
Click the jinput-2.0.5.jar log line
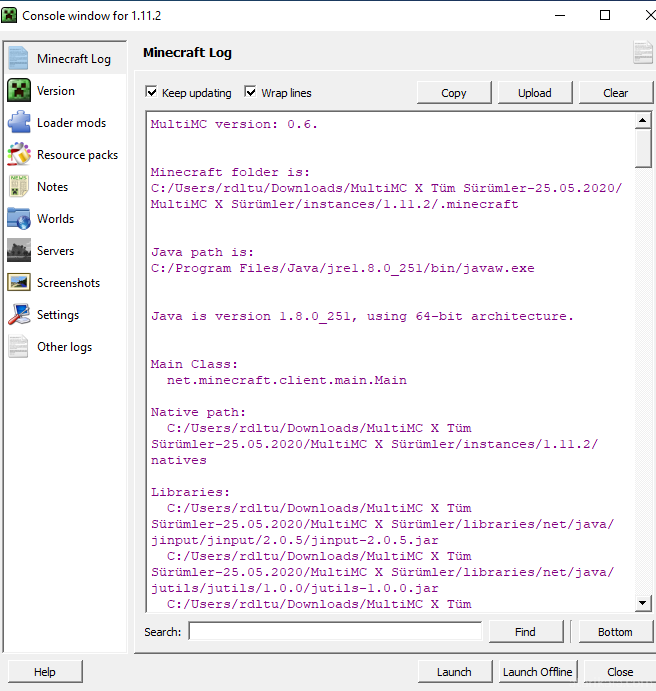coord(295,540)
